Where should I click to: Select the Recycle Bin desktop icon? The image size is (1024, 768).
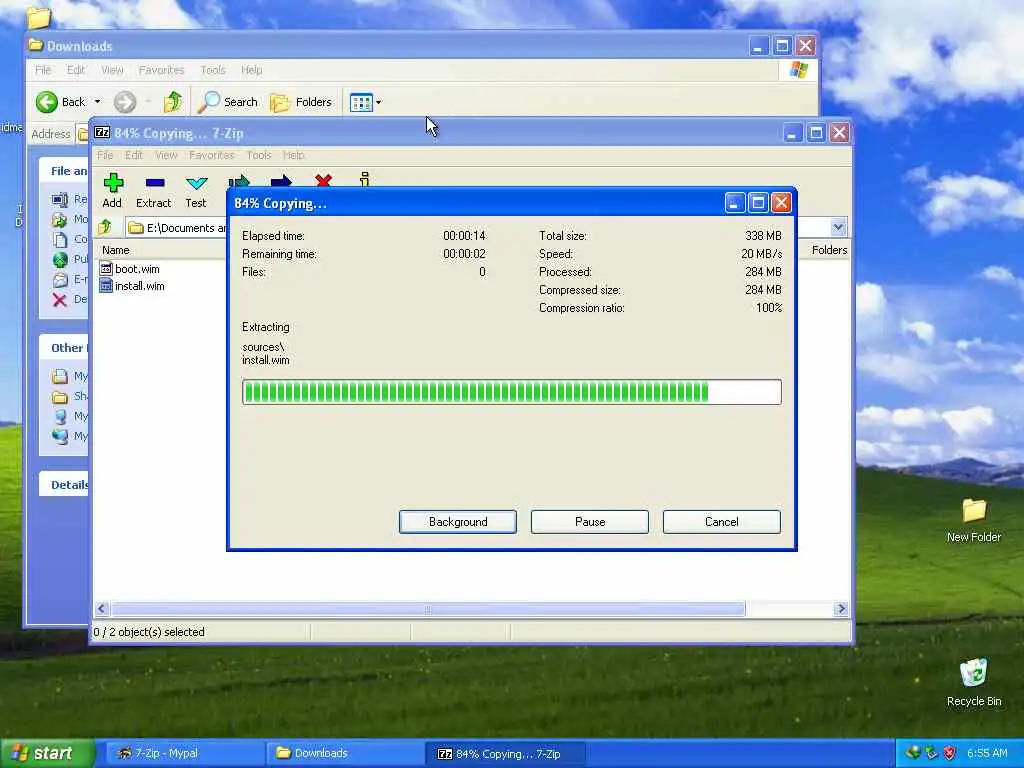[x=974, y=682]
